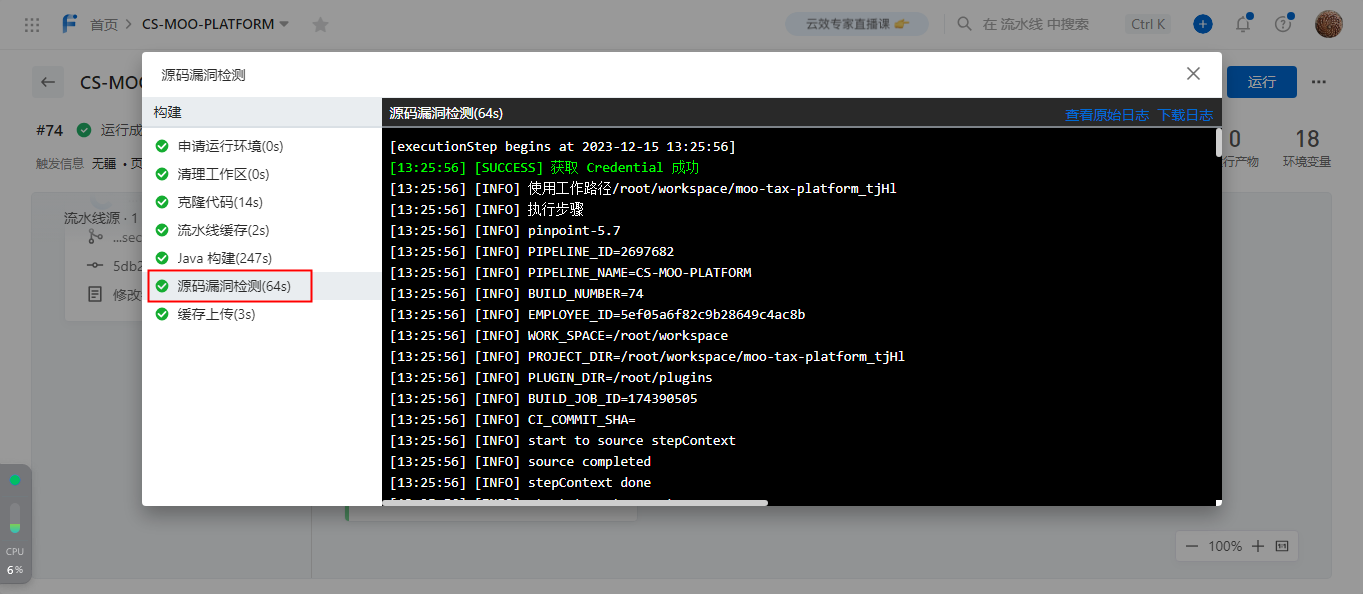This screenshot has width=1363, height=594.
Task: Select the 流水线缓存(2s) step
Action: click(261, 230)
